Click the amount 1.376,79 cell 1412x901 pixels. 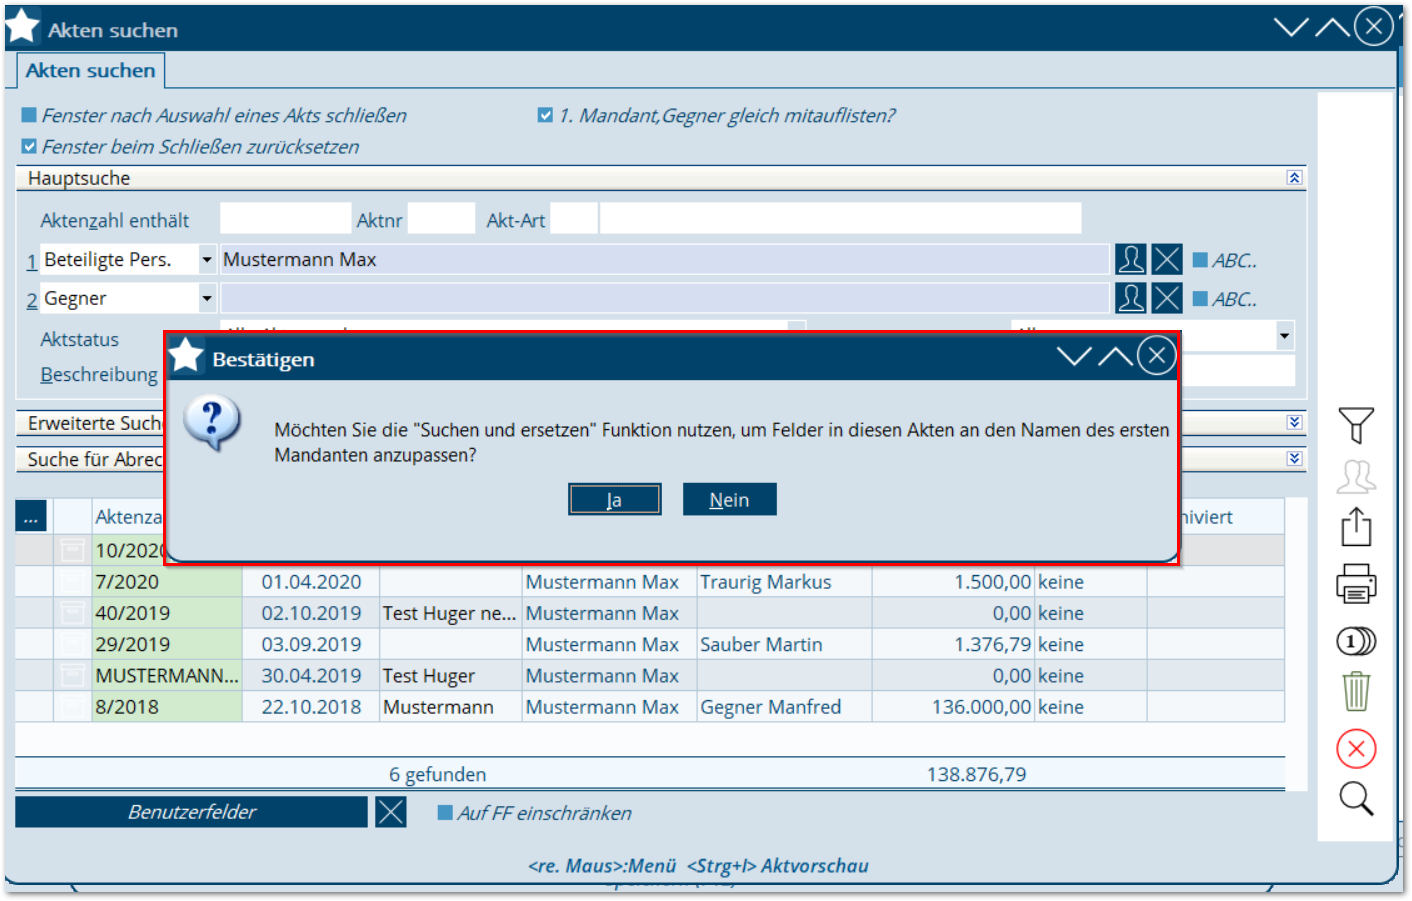point(953,644)
